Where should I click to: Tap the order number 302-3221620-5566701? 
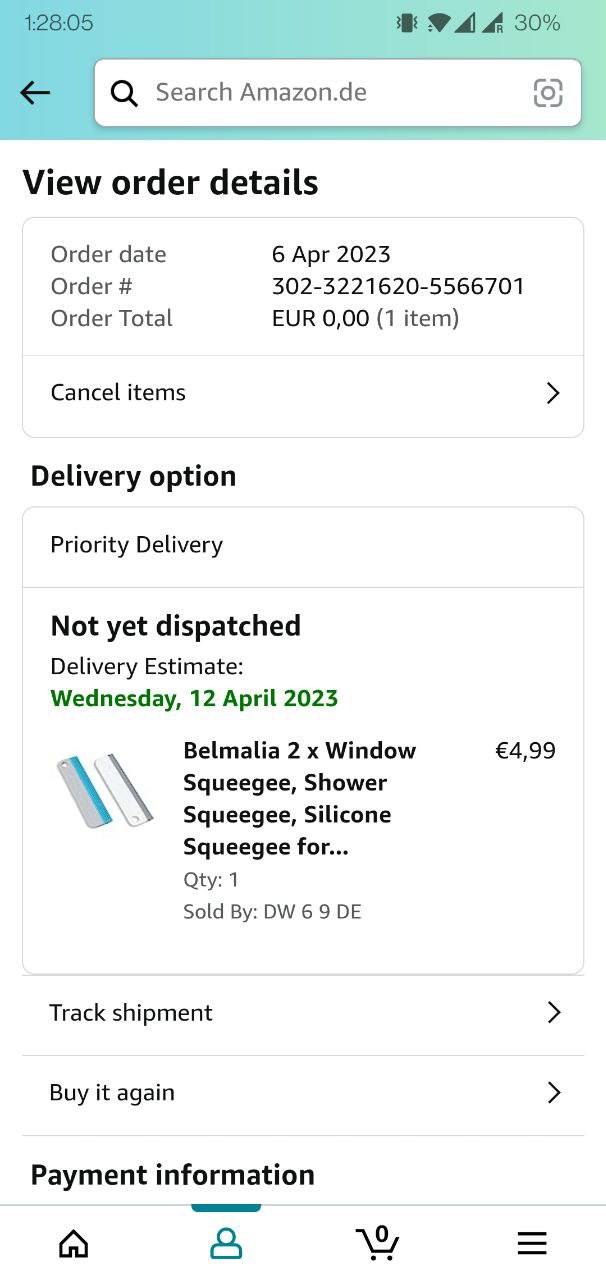(x=398, y=286)
